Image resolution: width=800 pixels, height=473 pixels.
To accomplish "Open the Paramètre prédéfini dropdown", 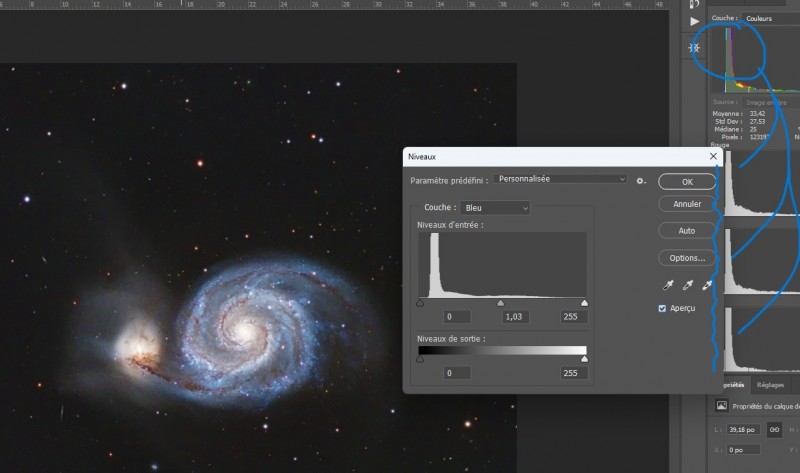I will pyautogui.click(x=560, y=179).
